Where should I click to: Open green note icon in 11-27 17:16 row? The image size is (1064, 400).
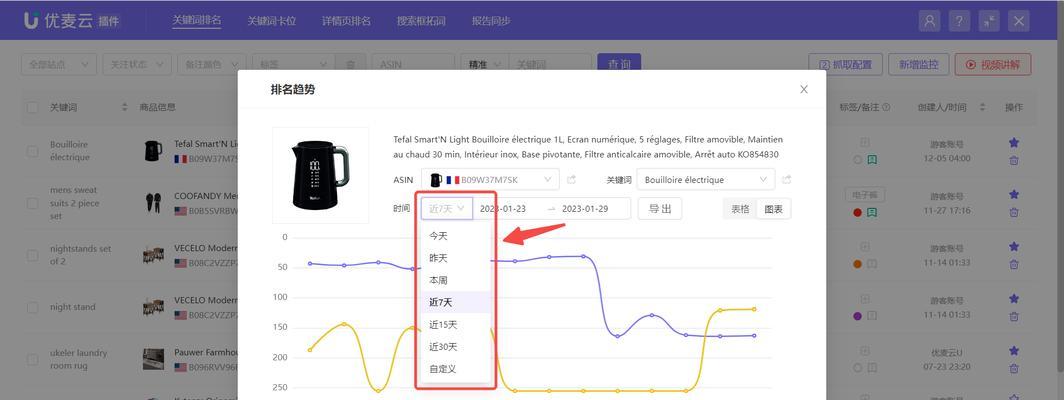coord(872,212)
